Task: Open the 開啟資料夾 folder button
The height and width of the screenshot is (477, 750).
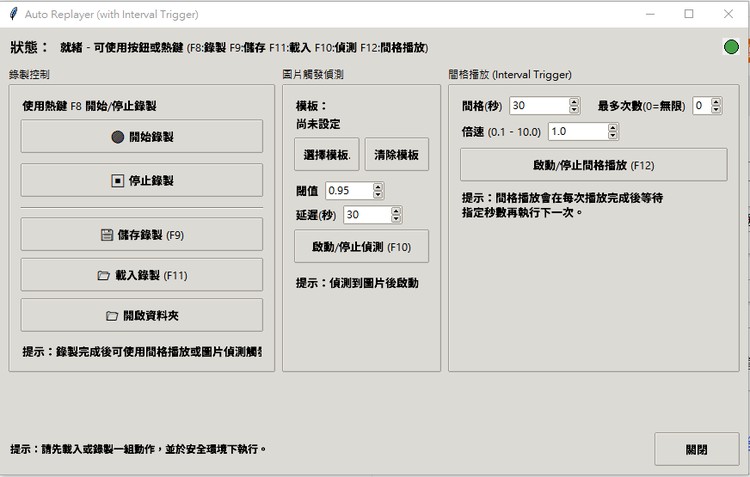Action: click(x=141, y=314)
